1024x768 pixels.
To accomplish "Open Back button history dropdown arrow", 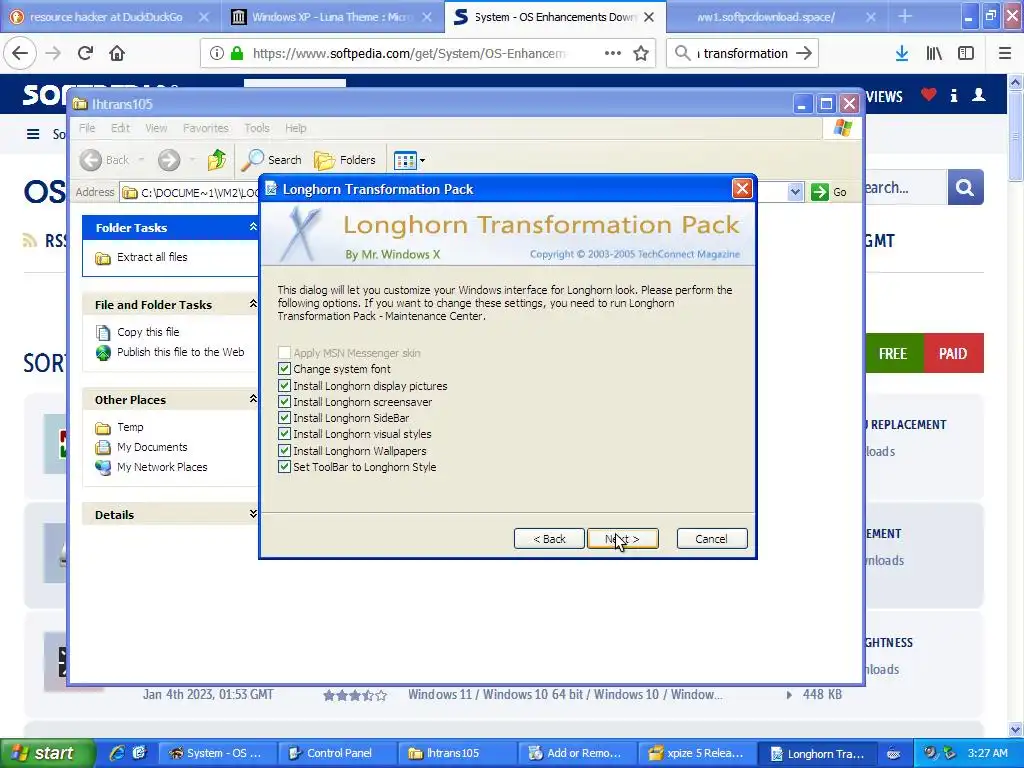I will [141, 160].
